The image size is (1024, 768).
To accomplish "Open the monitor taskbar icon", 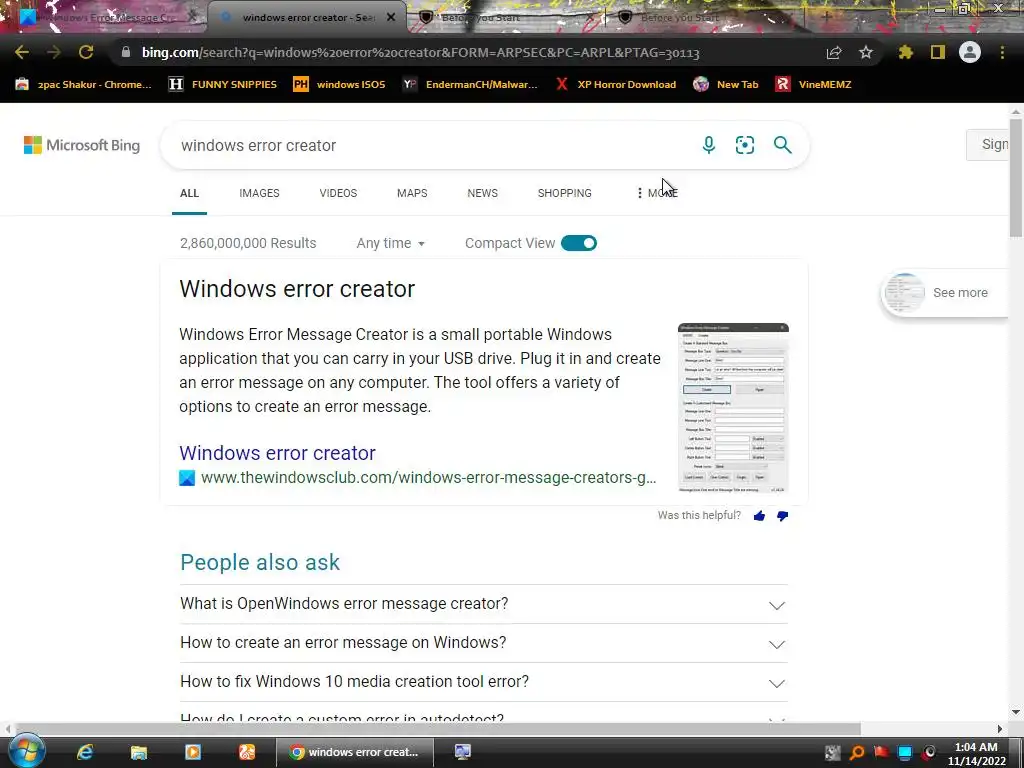I will [x=463, y=752].
